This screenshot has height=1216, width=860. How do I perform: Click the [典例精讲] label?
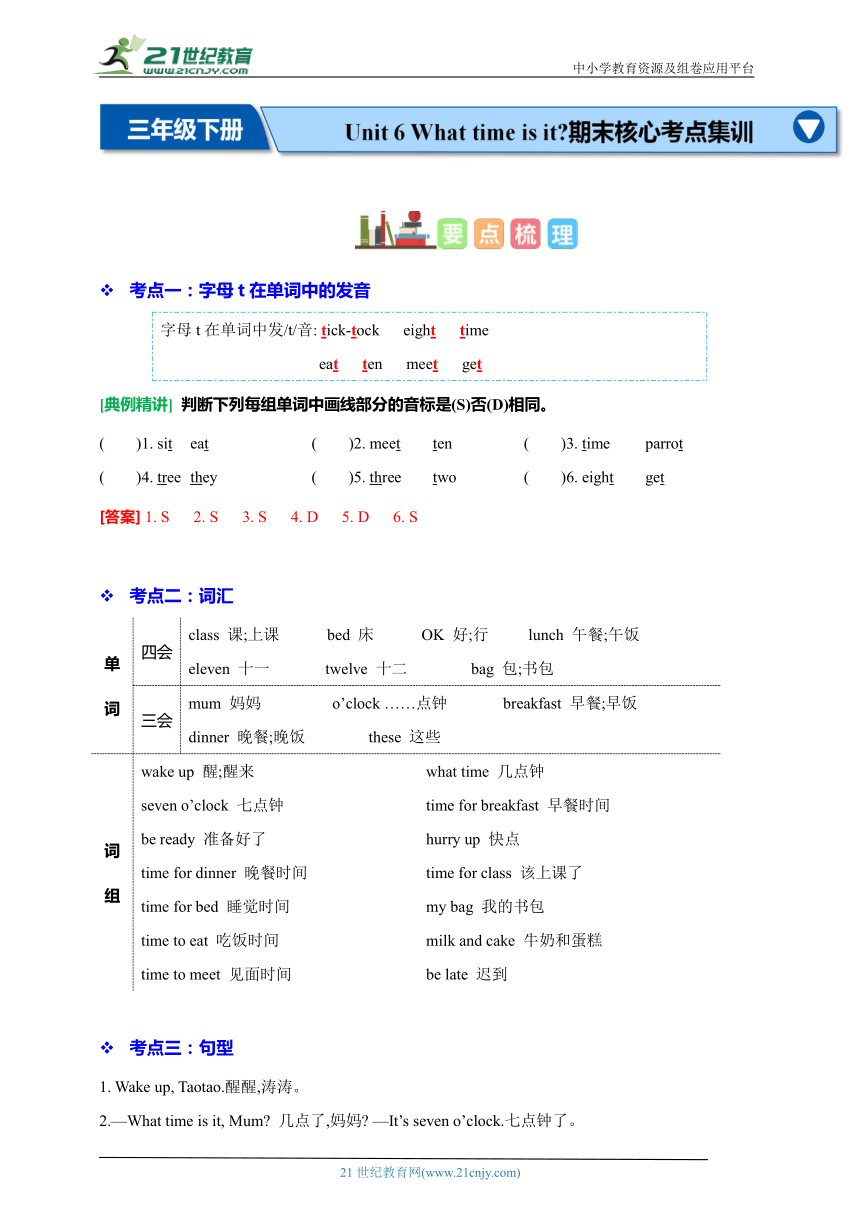pos(137,406)
